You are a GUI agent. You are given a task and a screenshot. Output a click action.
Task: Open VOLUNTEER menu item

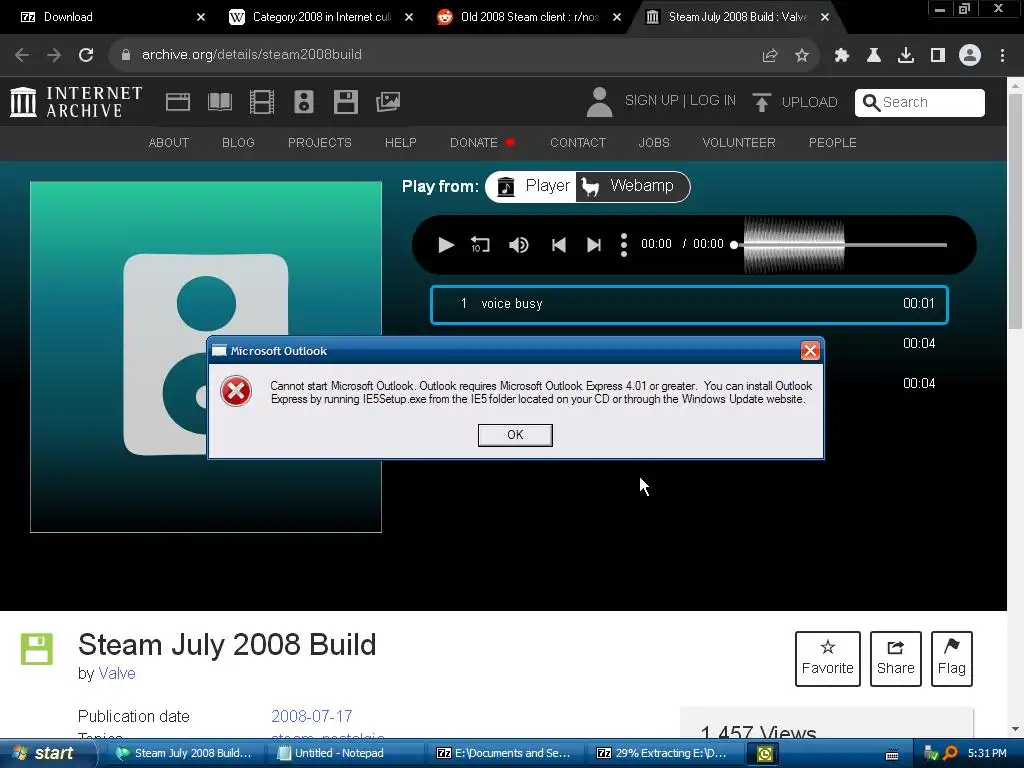739,142
